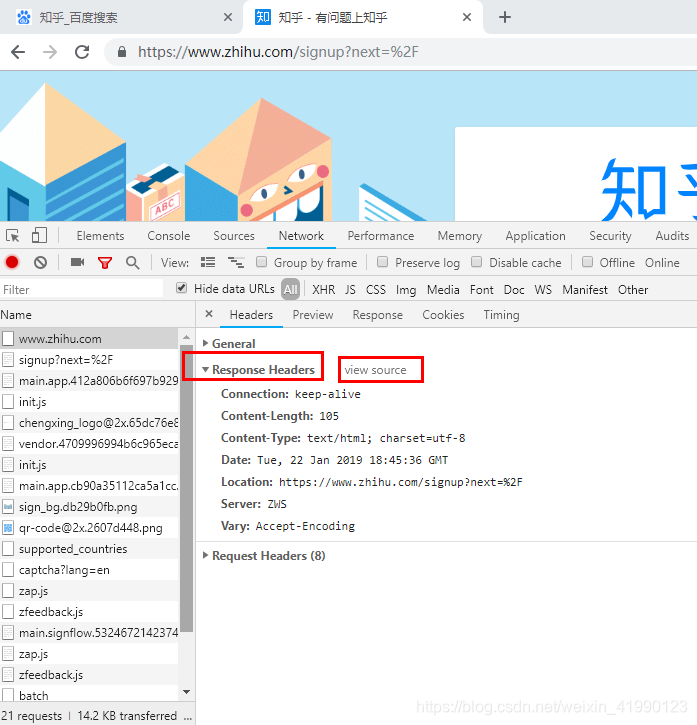Select the captcha?lang=en request
This screenshot has width=697, height=725.
[90, 570]
